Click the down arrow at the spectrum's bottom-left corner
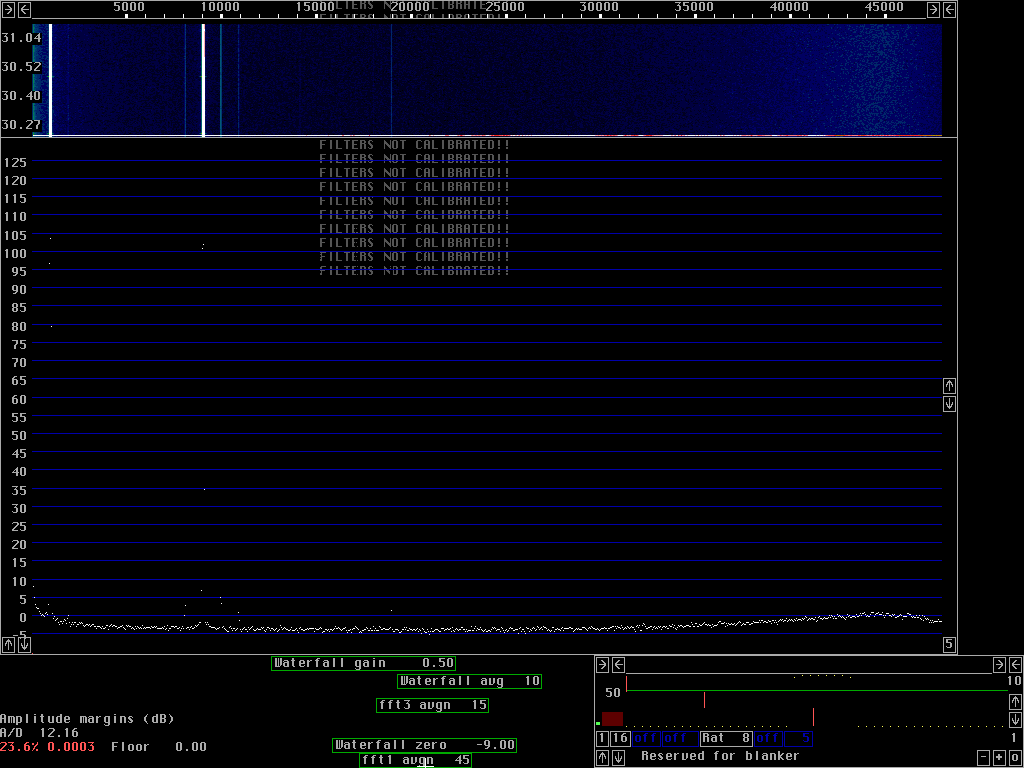This screenshot has height=768, width=1024. tap(24, 645)
